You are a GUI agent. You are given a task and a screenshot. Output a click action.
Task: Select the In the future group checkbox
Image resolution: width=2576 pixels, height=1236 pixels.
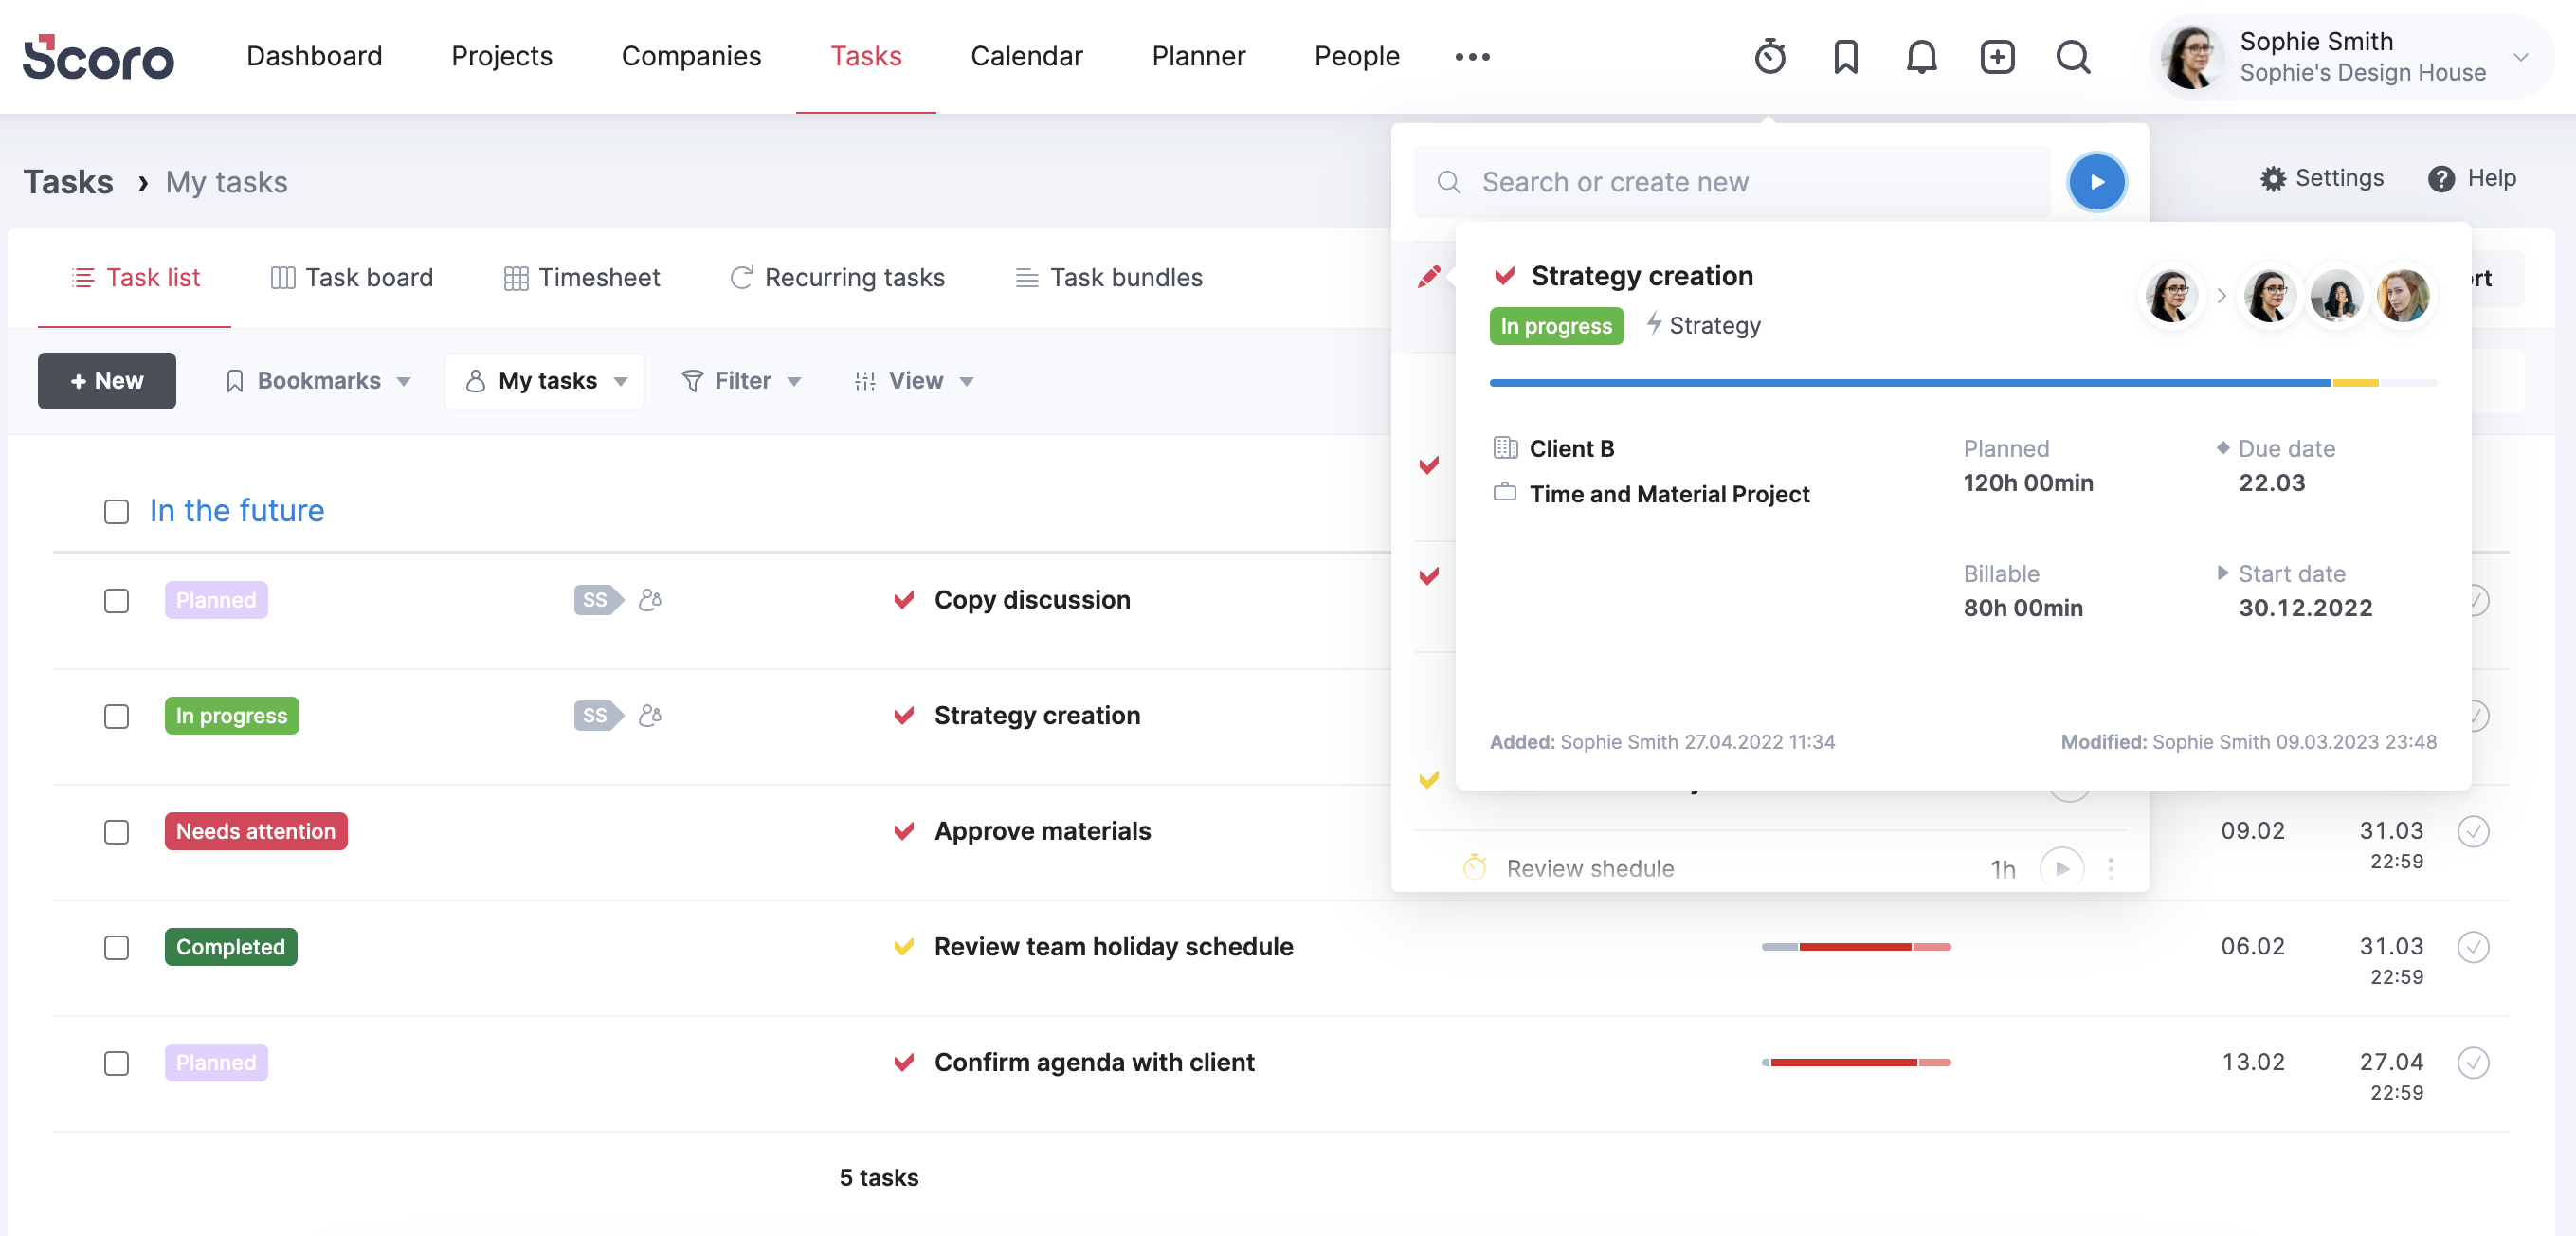[x=116, y=512]
